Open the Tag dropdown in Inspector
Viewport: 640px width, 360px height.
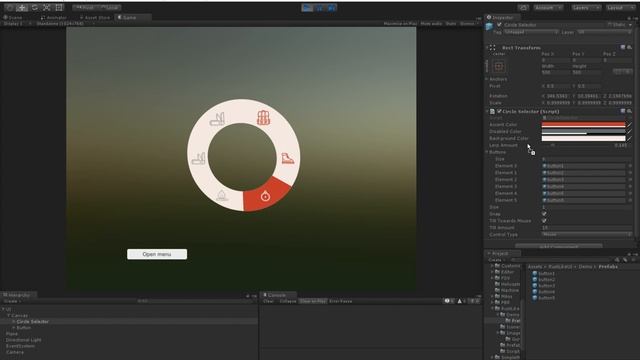(x=531, y=32)
